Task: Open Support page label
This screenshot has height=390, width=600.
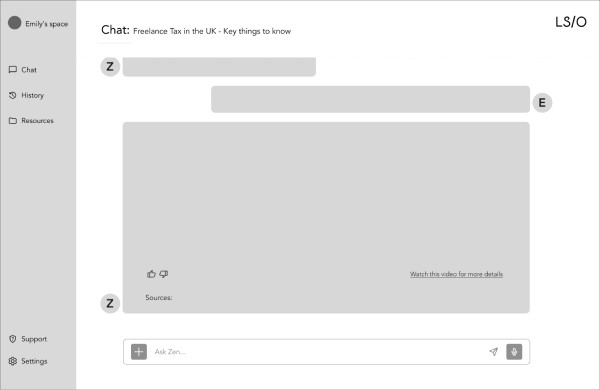Action: pos(34,339)
